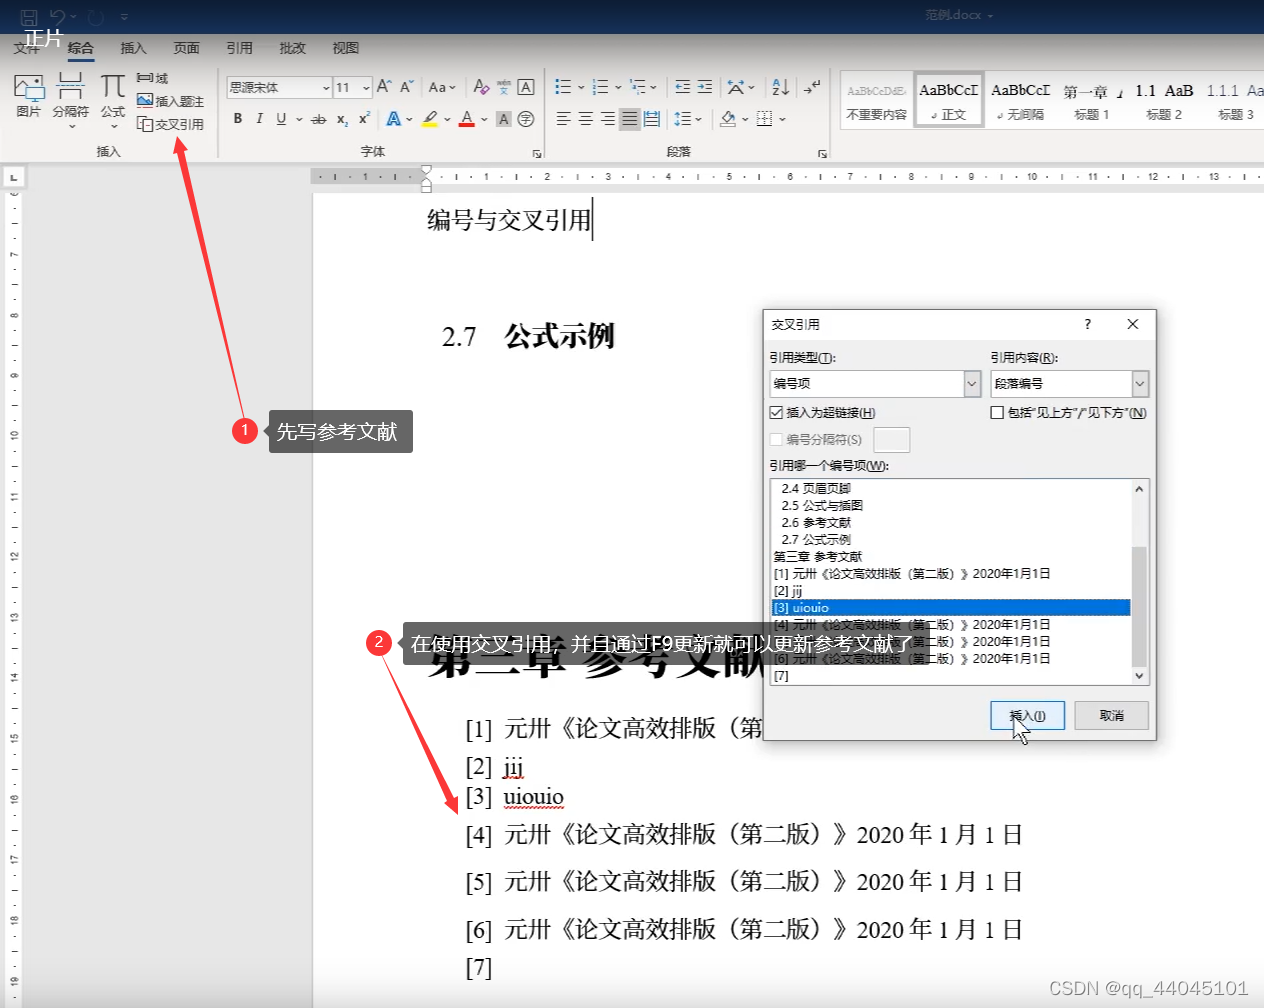Click the red font color button
Viewport: 1264px width, 1008px height.
click(x=467, y=119)
